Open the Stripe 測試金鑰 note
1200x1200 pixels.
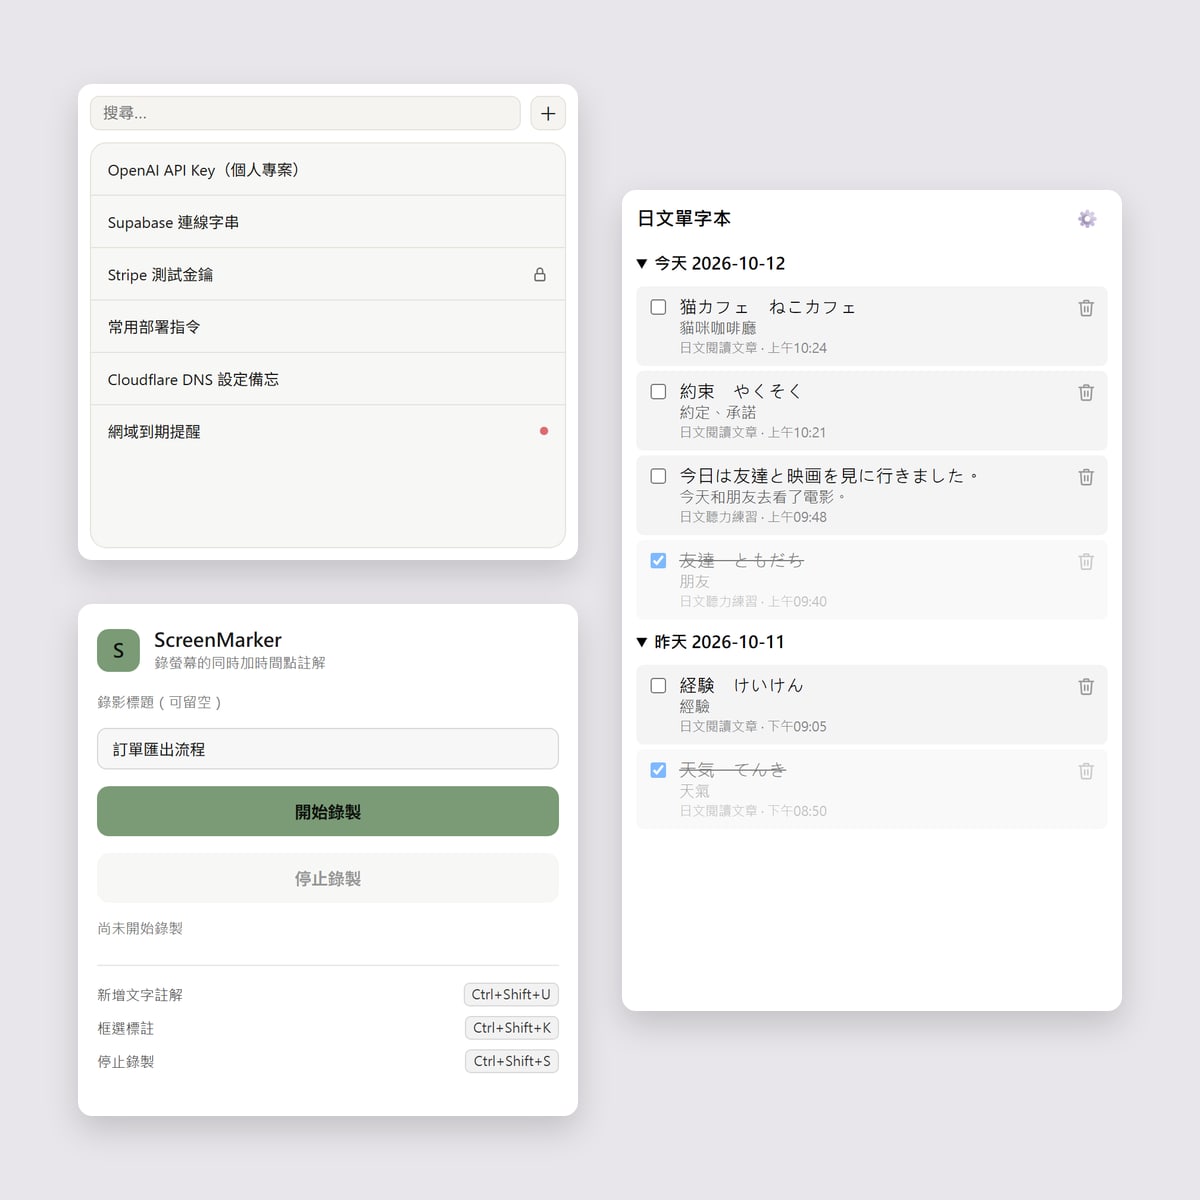click(x=328, y=274)
